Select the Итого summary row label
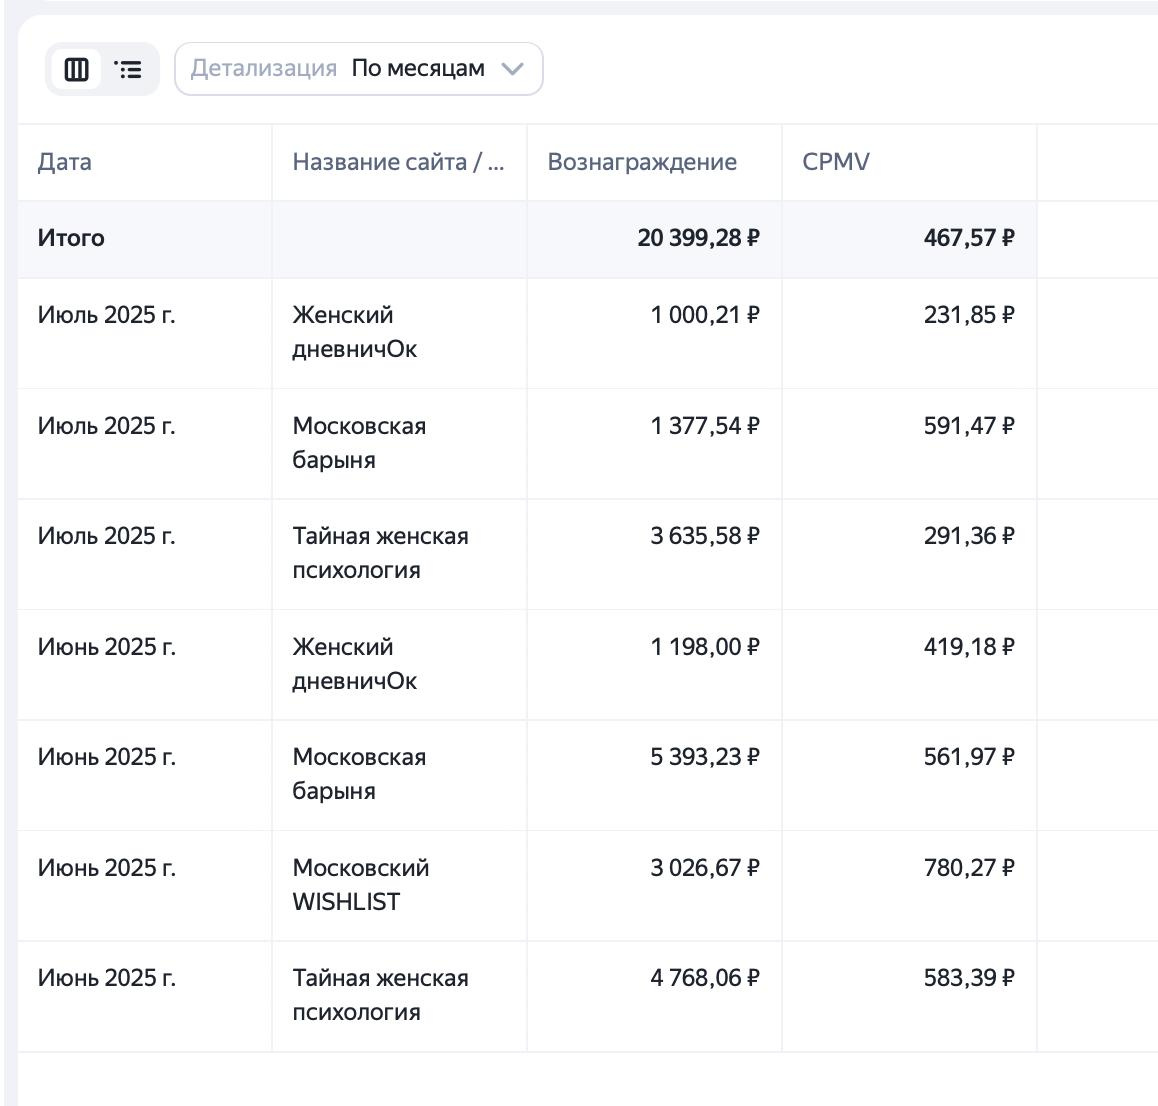The image size is (1158, 1106). tap(71, 238)
